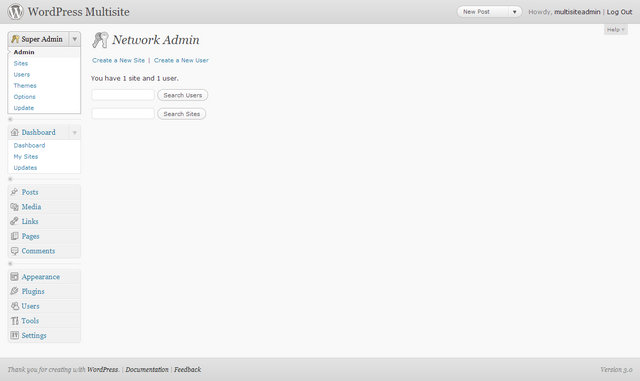Viewport: 640px width, 381px height.
Task: Open the Feedback footer link
Action: [187, 370]
